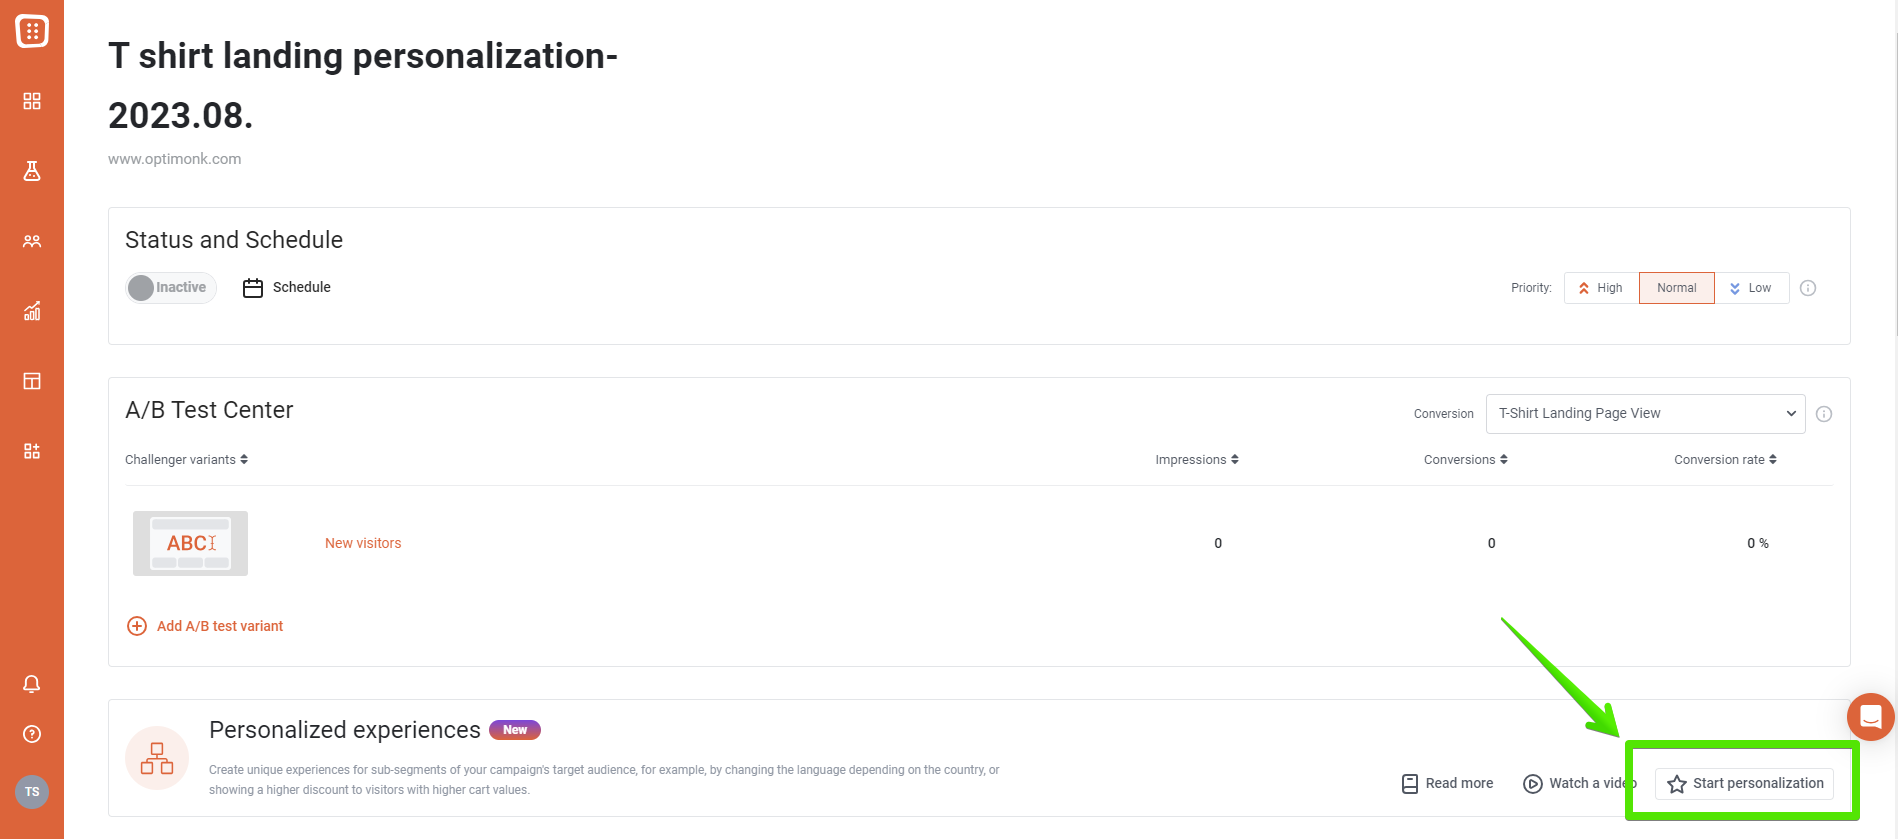Open the ABC variant preview thumbnail

coord(190,543)
